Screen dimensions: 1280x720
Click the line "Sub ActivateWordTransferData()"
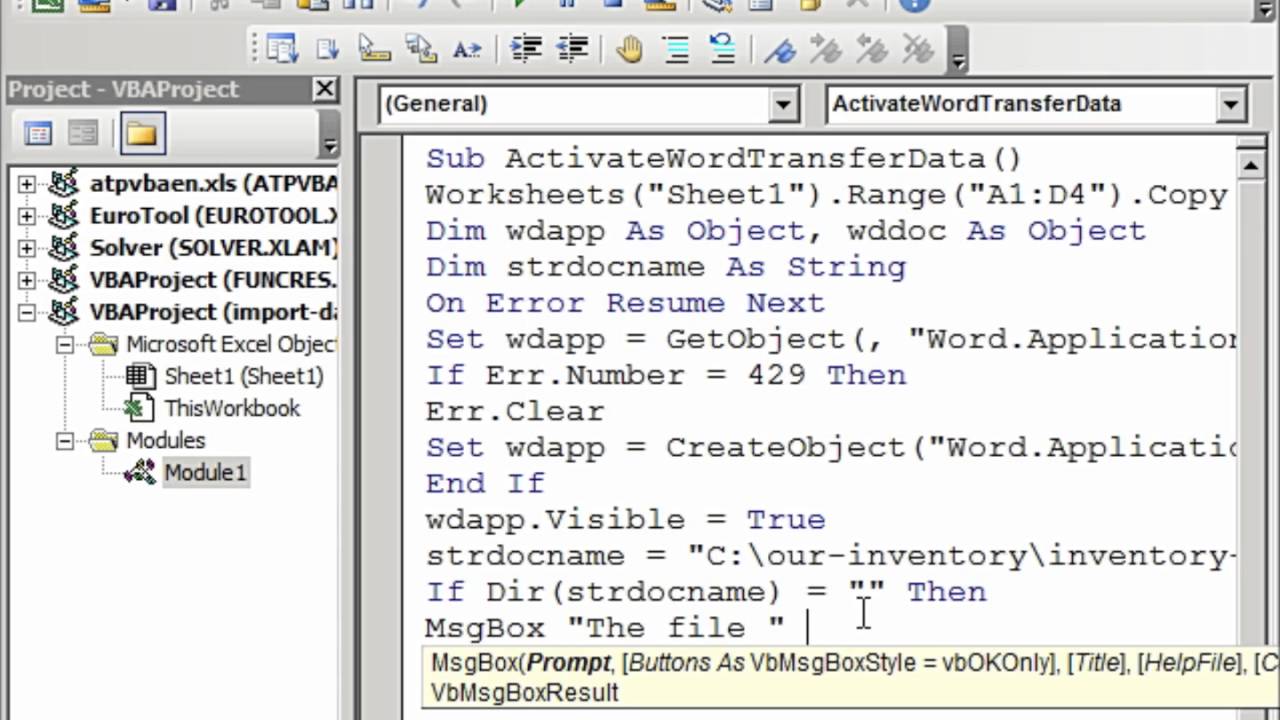(723, 158)
